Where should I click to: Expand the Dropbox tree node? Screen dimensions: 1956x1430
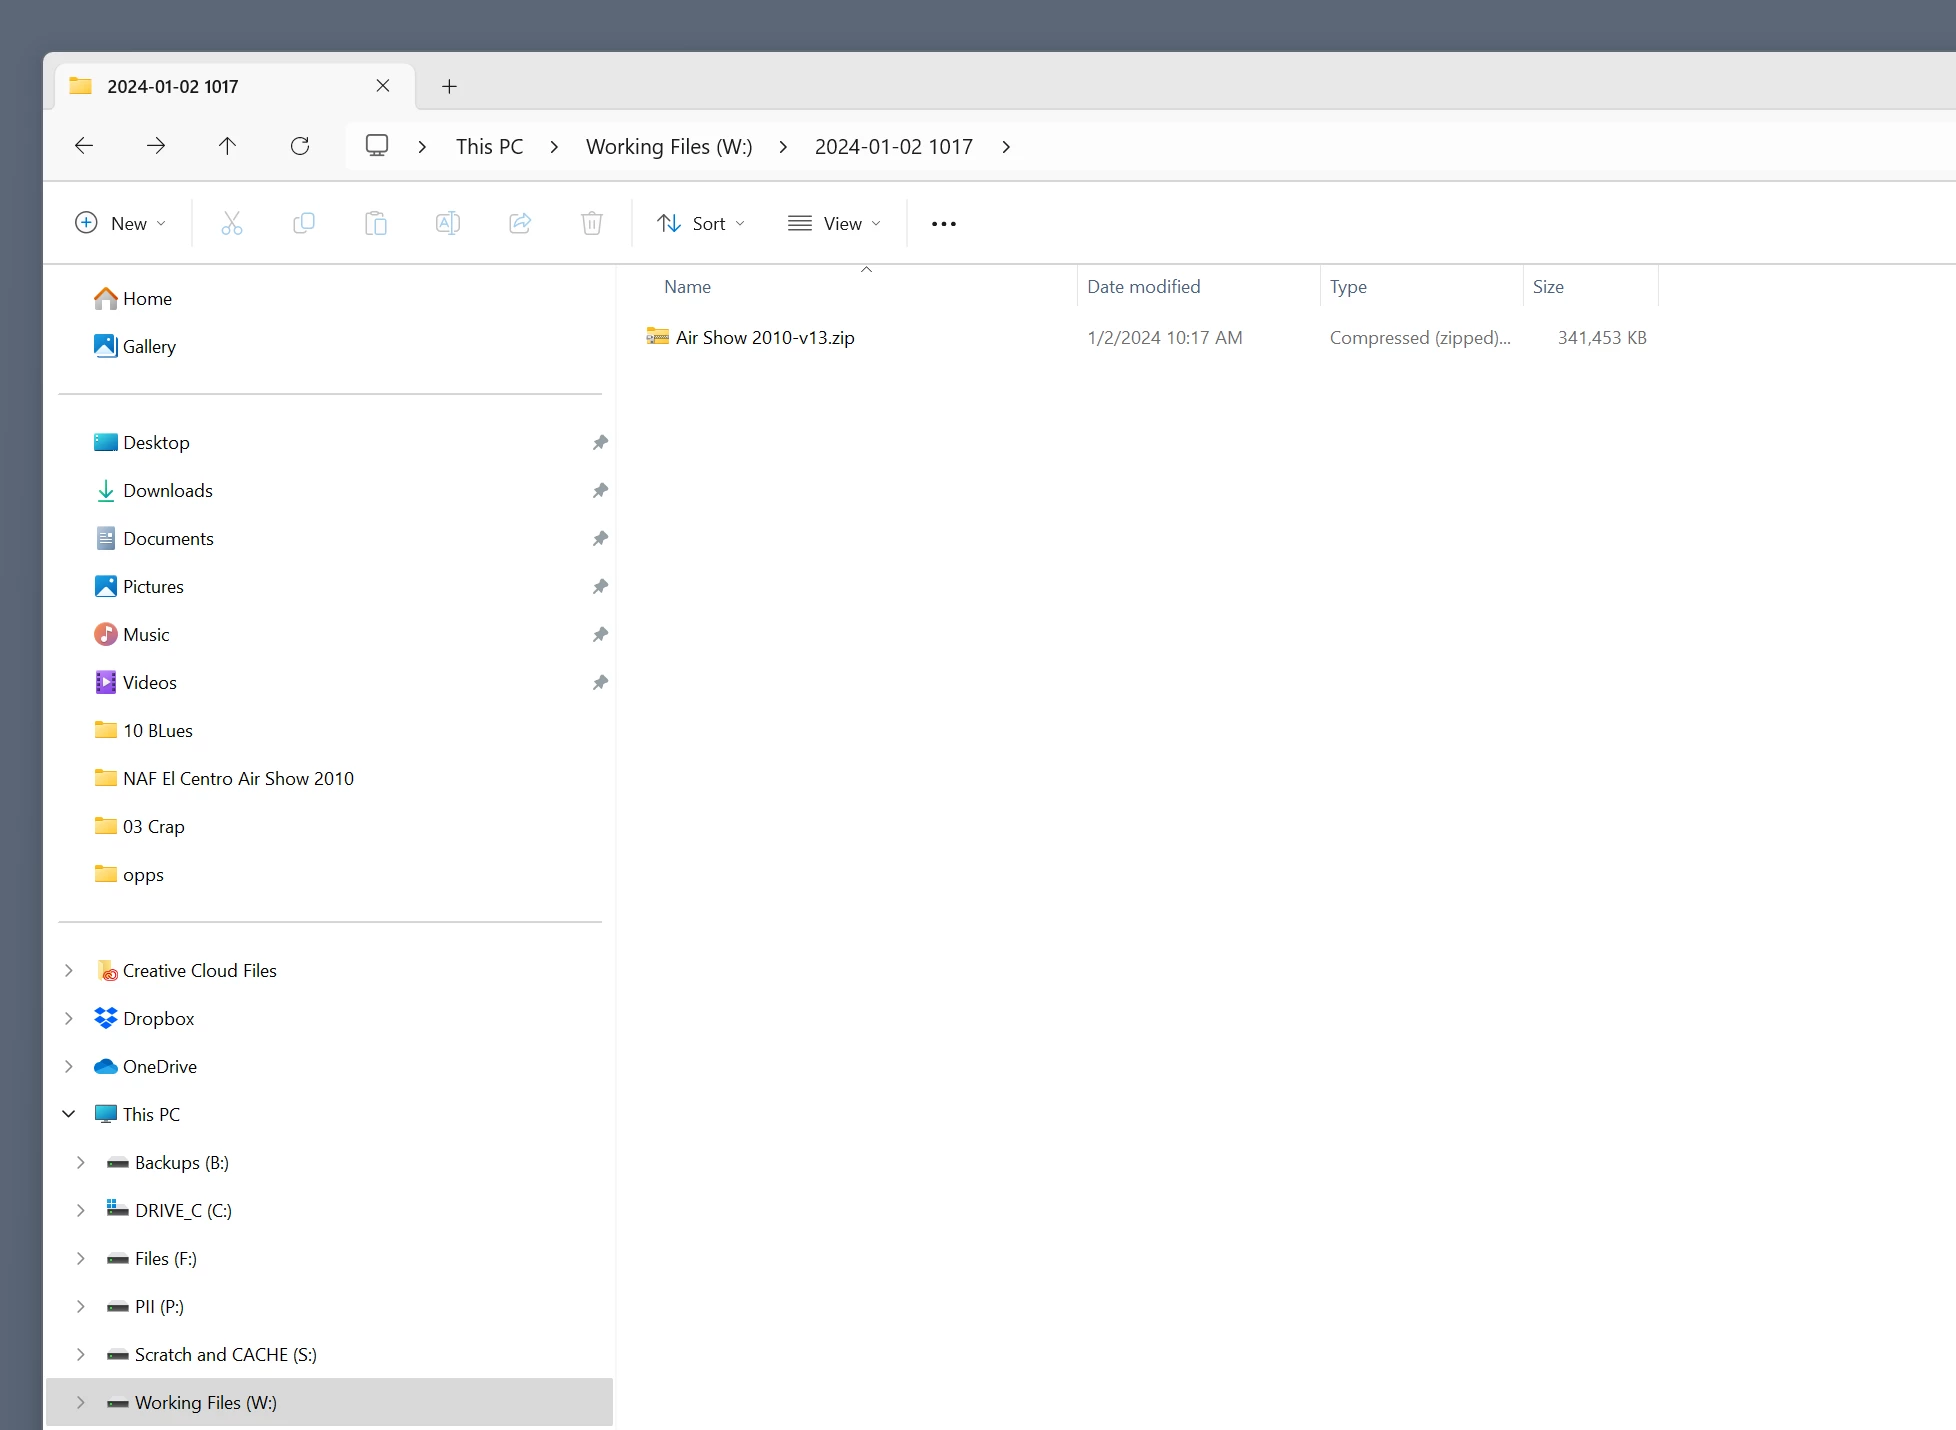click(69, 1018)
